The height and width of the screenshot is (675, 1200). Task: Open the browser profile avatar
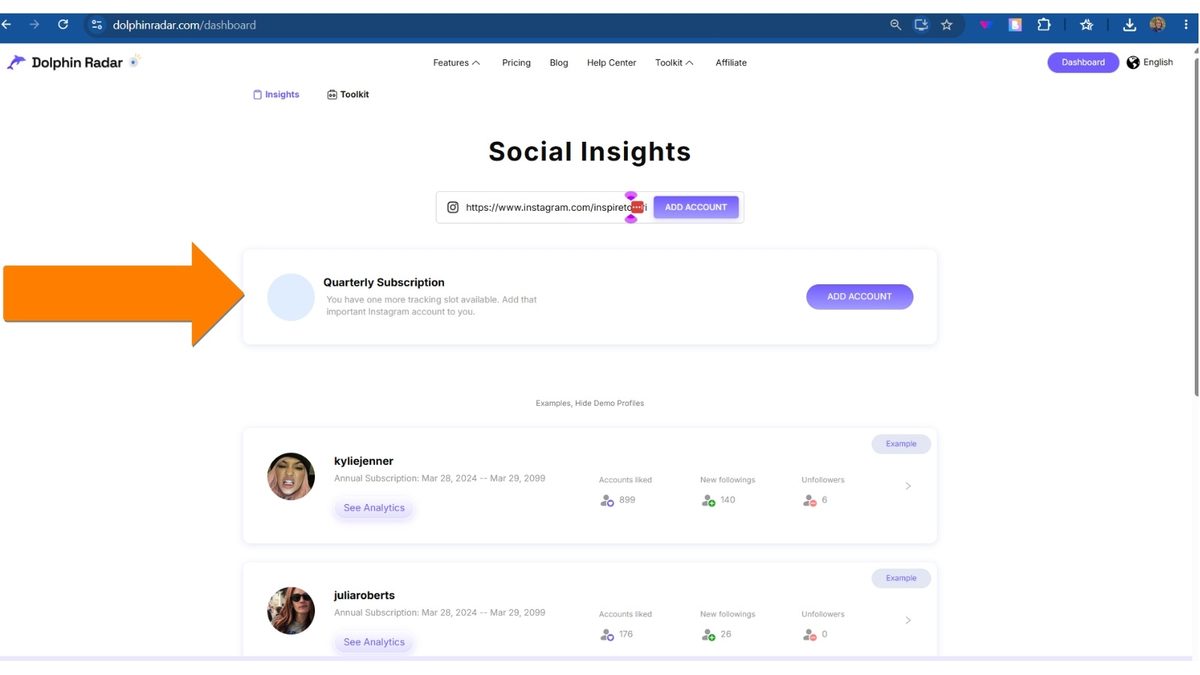1158,25
